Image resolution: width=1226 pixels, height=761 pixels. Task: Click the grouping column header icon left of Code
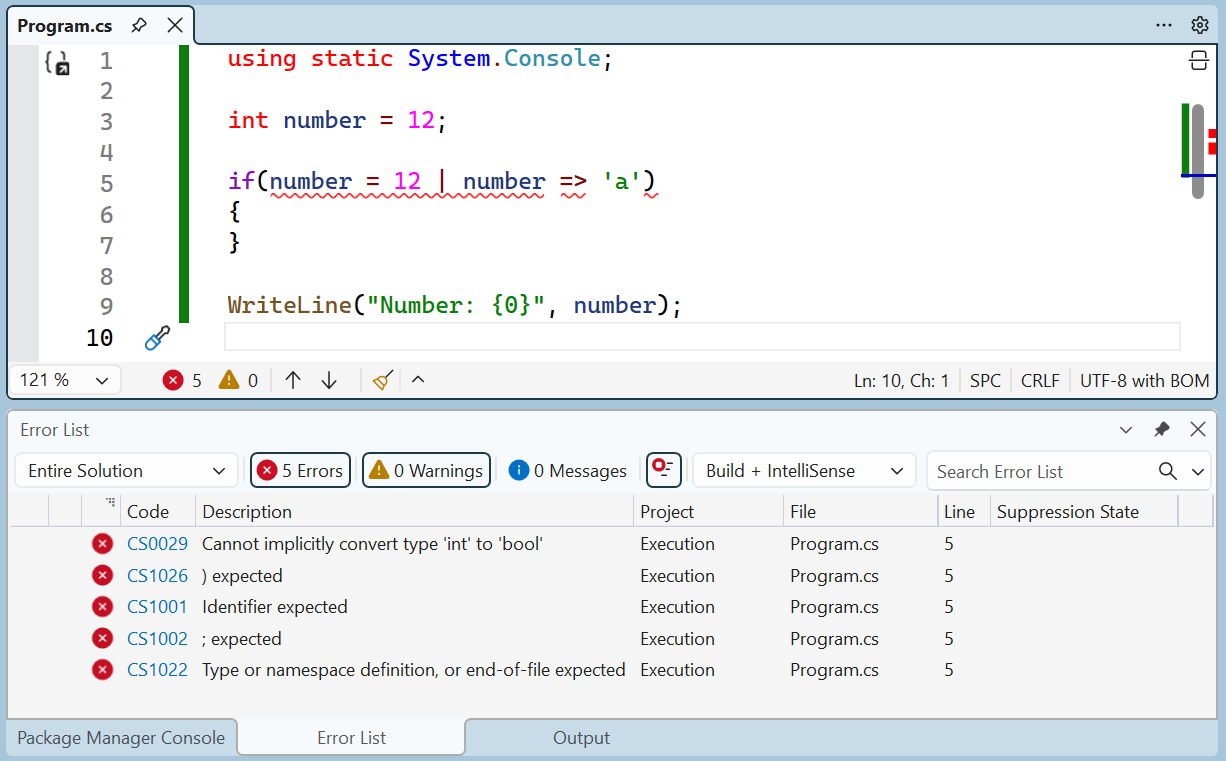point(110,503)
